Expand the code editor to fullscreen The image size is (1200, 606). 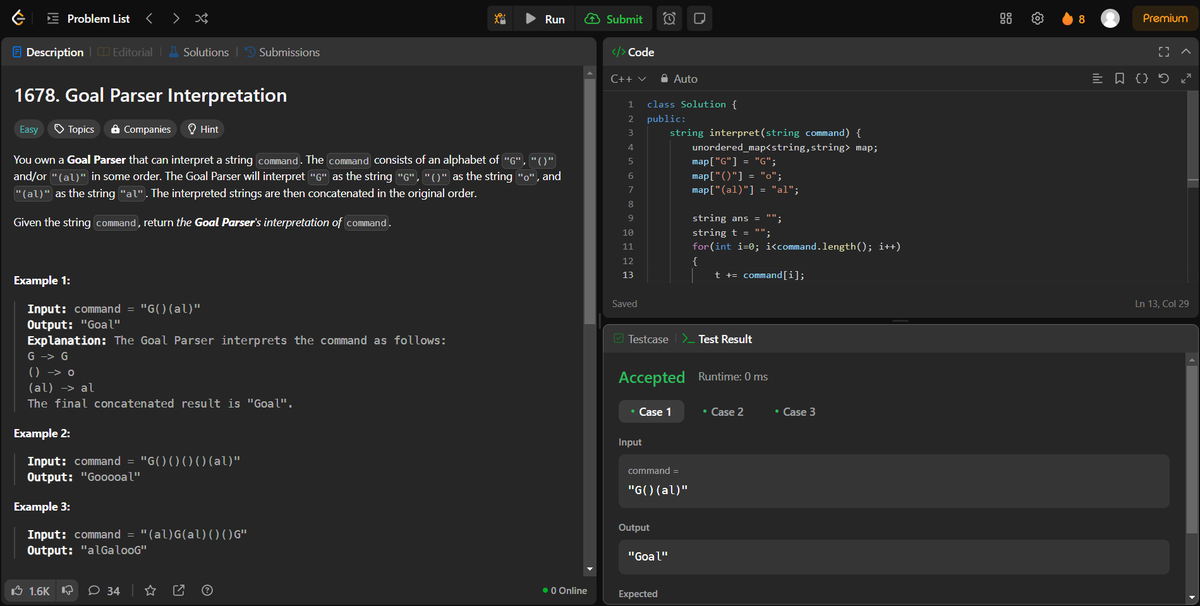pos(1163,51)
